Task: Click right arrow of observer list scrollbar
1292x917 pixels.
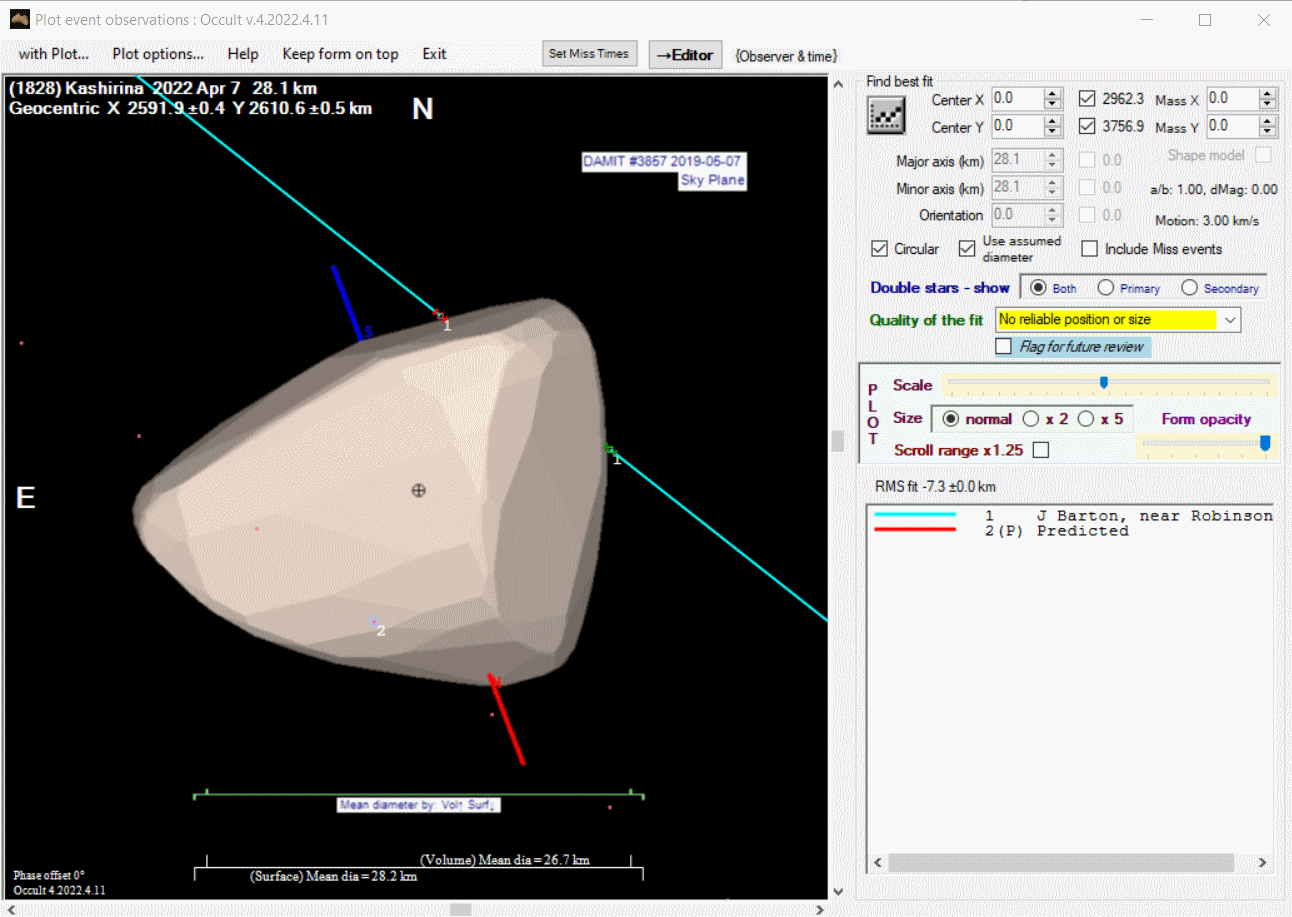Action: [x=1262, y=862]
